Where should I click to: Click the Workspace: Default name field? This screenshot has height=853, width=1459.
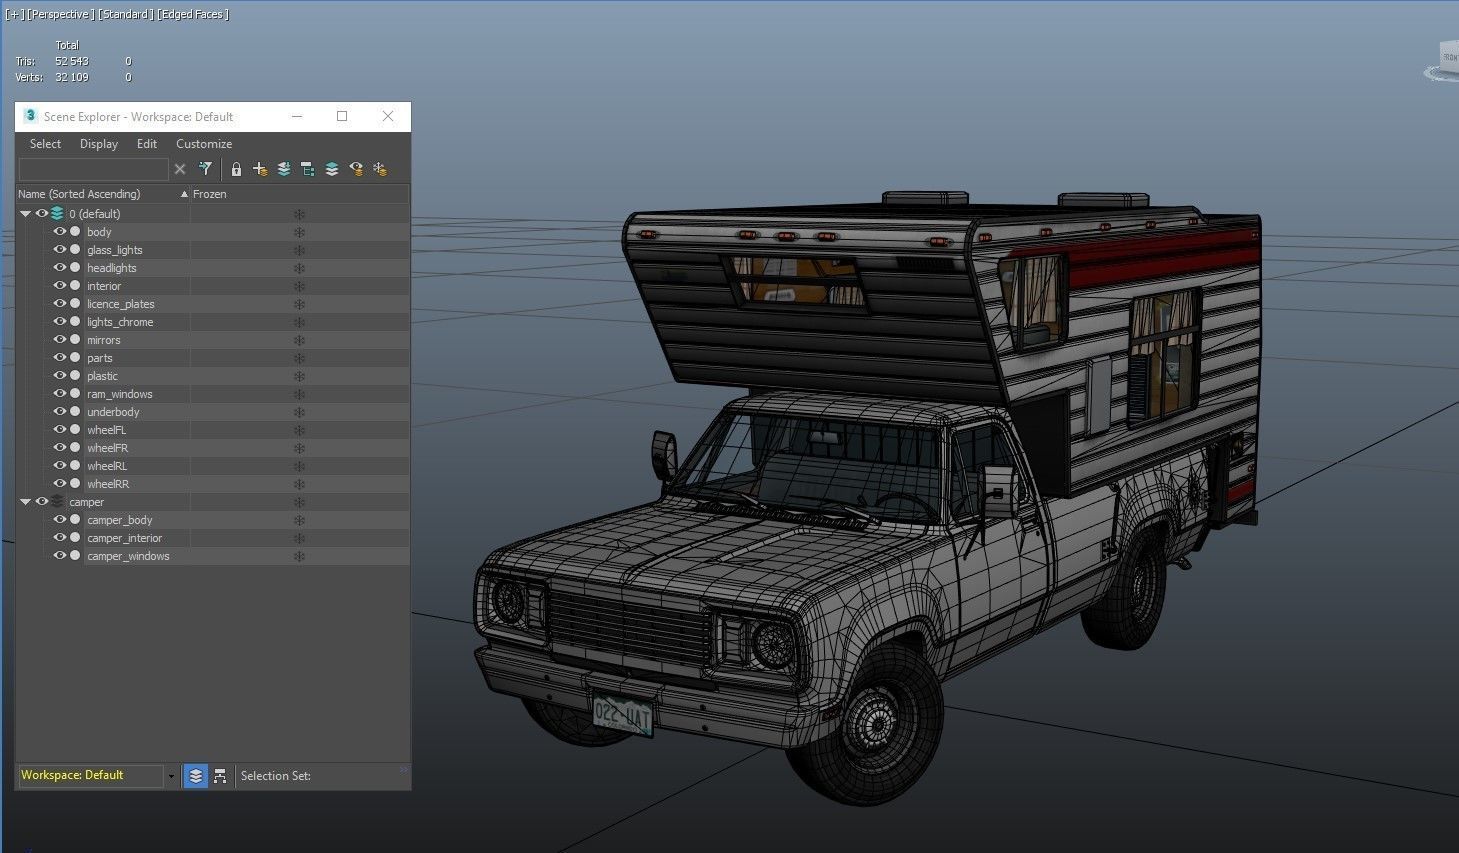(90, 776)
